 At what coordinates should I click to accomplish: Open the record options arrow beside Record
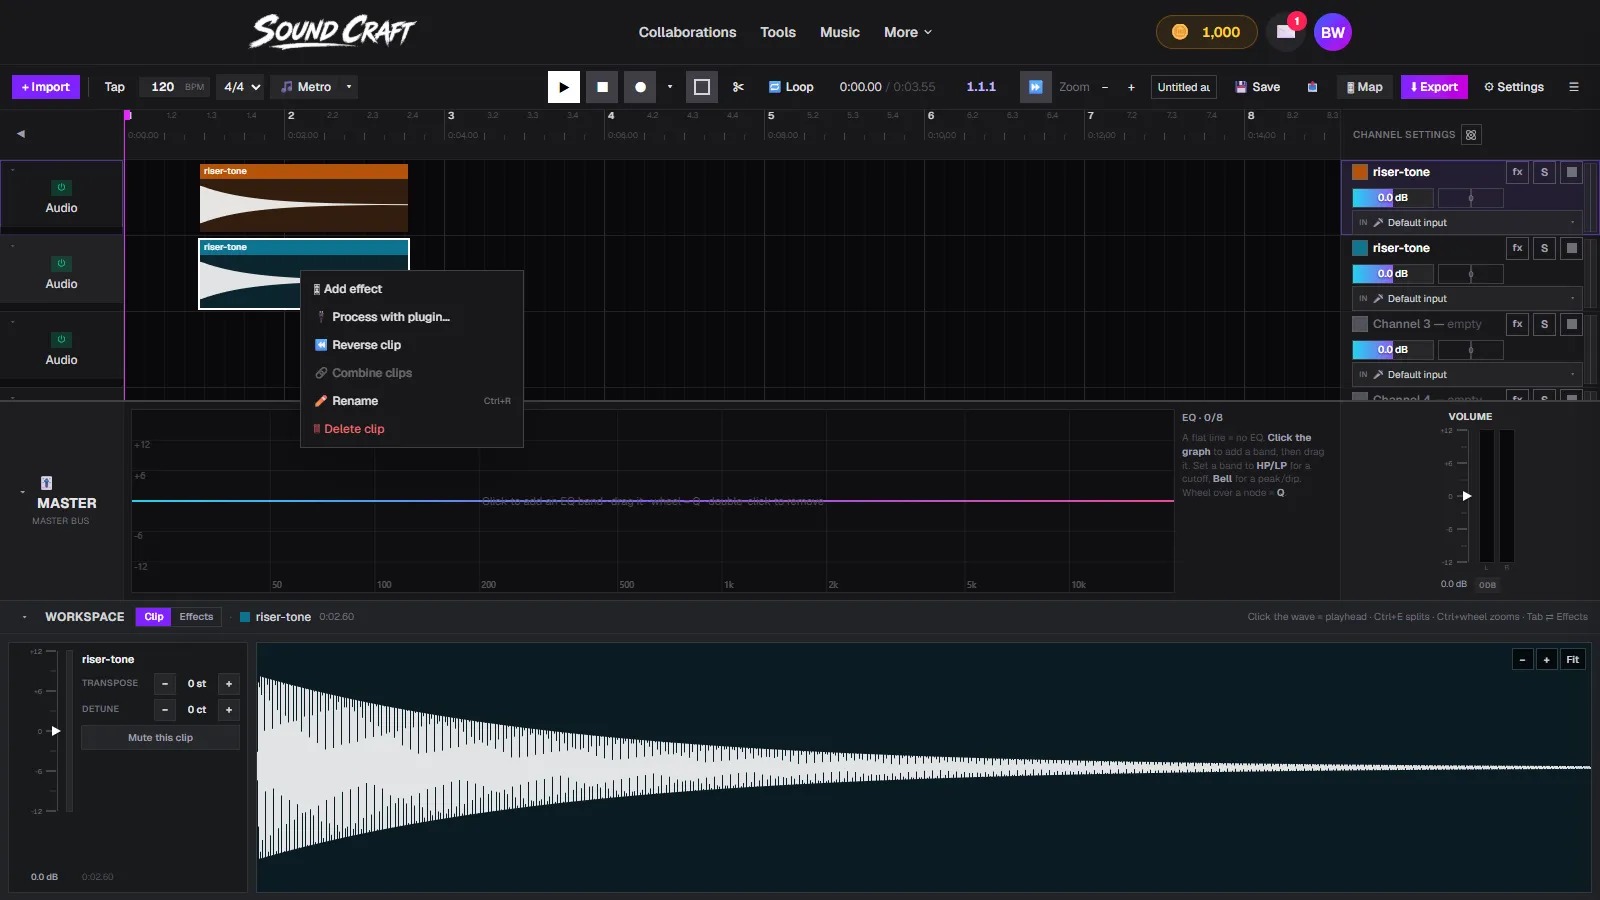[x=670, y=87]
